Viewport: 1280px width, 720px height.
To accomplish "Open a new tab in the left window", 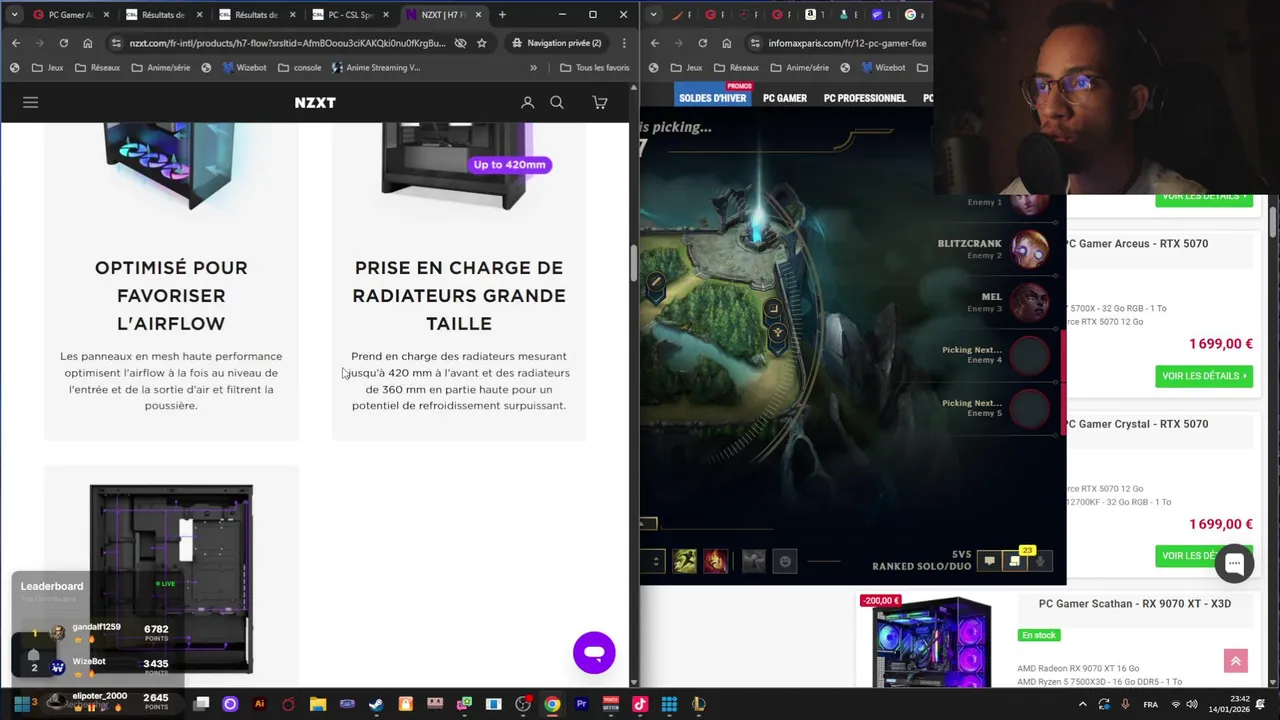I will point(502,15).
